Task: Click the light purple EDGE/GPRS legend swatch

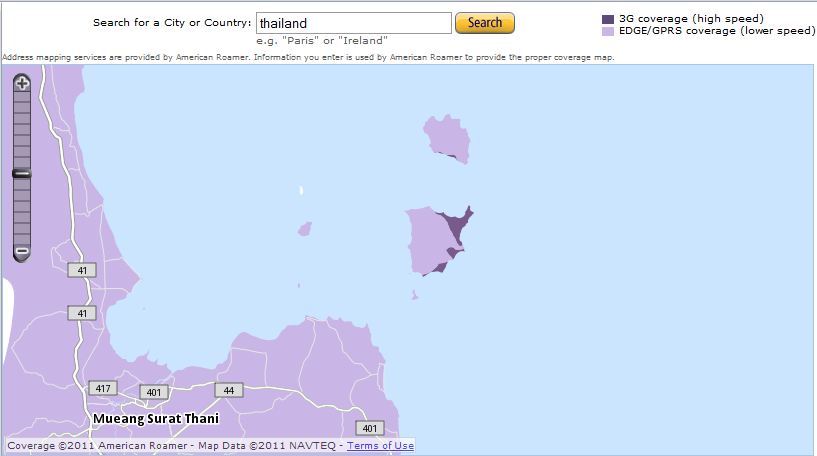Action: (x=608, y=31)
